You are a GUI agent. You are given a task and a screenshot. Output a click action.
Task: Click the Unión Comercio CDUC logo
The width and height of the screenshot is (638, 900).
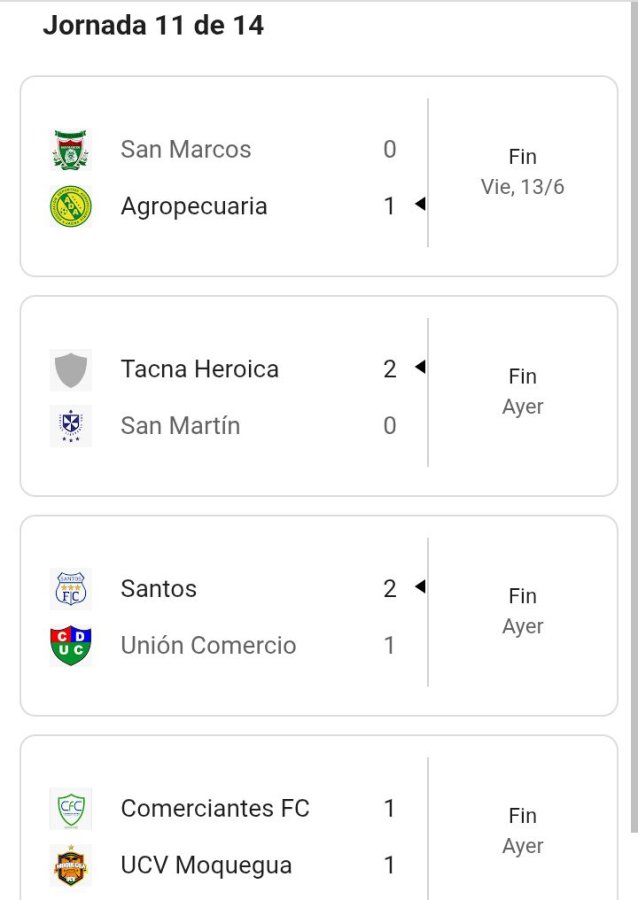[70, 646]
